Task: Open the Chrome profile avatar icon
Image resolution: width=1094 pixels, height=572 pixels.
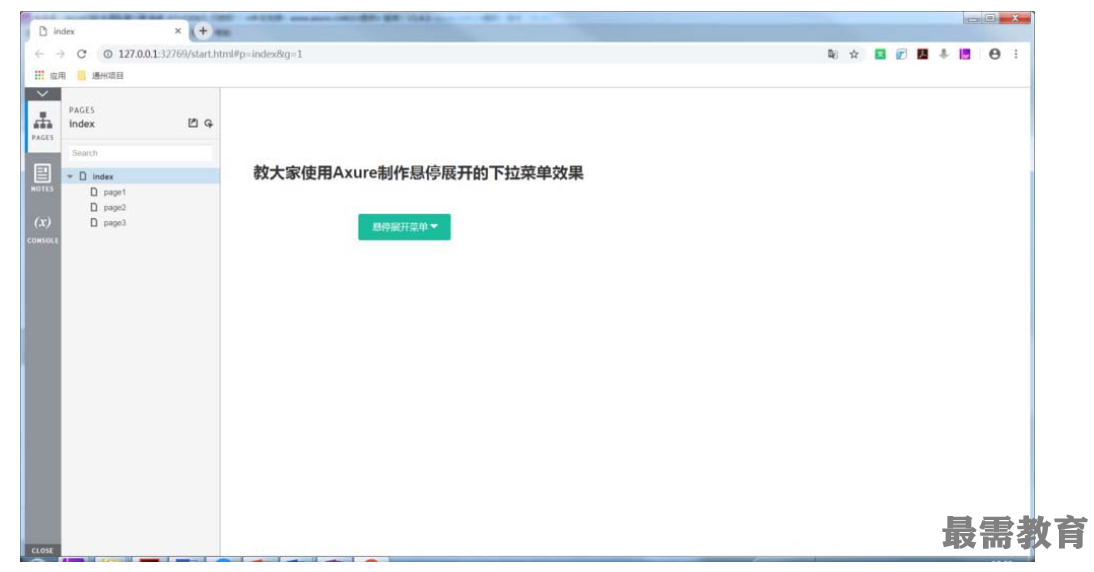Action: [x=995, y=54]
